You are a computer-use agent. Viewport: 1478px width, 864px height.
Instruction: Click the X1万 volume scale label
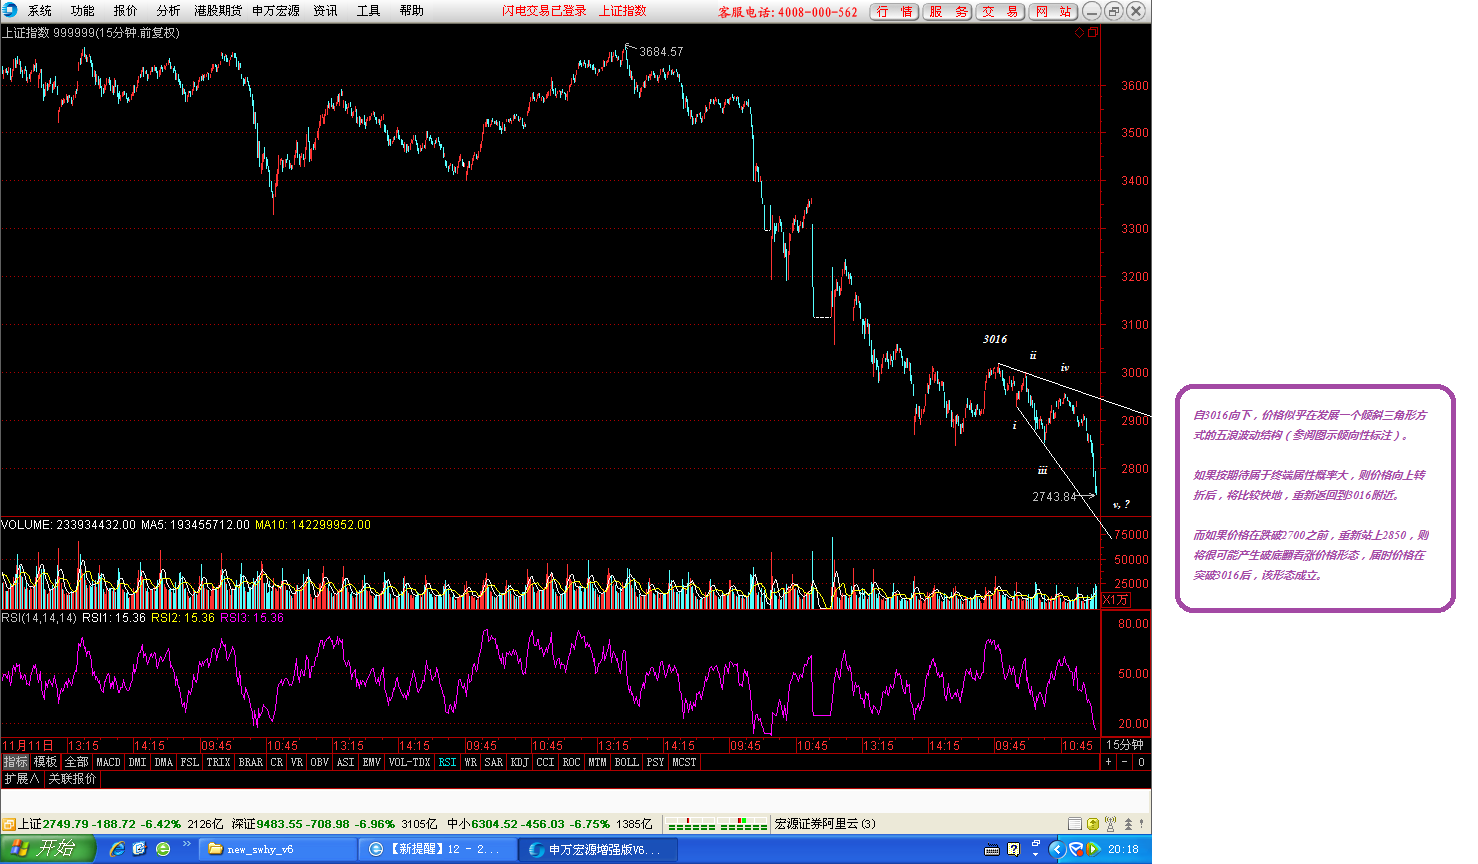coord(1116,600)
